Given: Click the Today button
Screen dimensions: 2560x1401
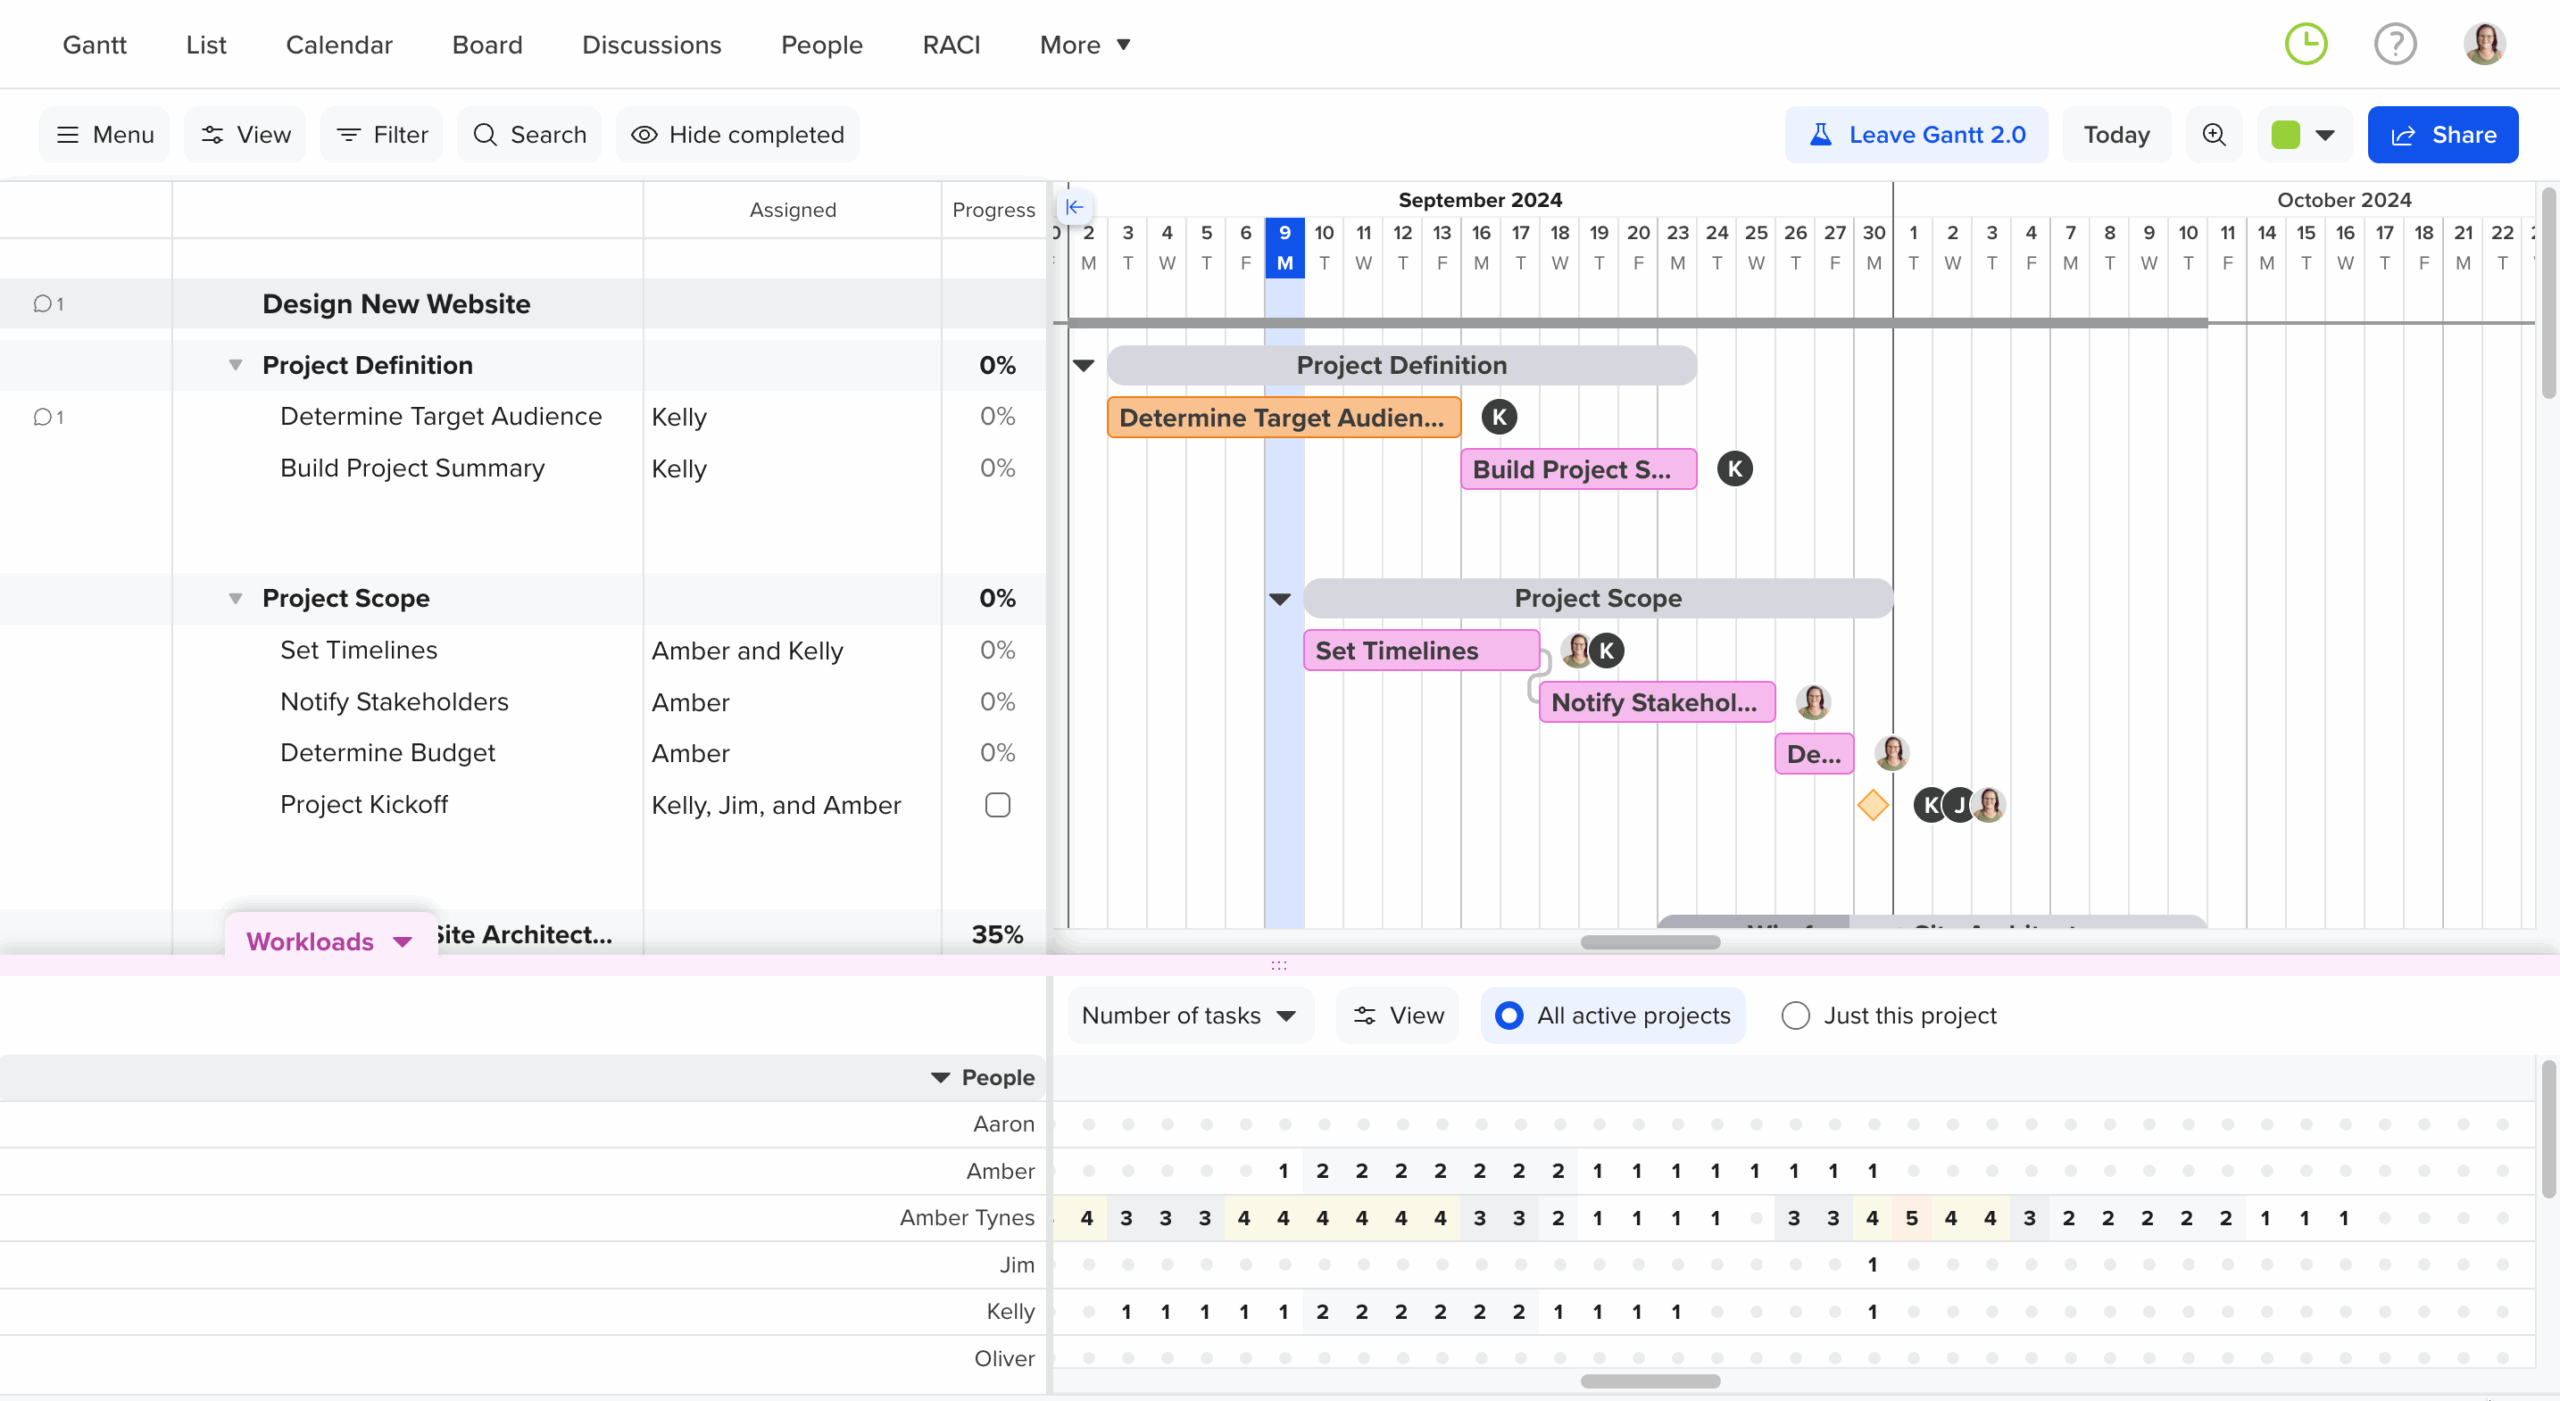Looking at the screenshot, I should (x=2114, y=134).
